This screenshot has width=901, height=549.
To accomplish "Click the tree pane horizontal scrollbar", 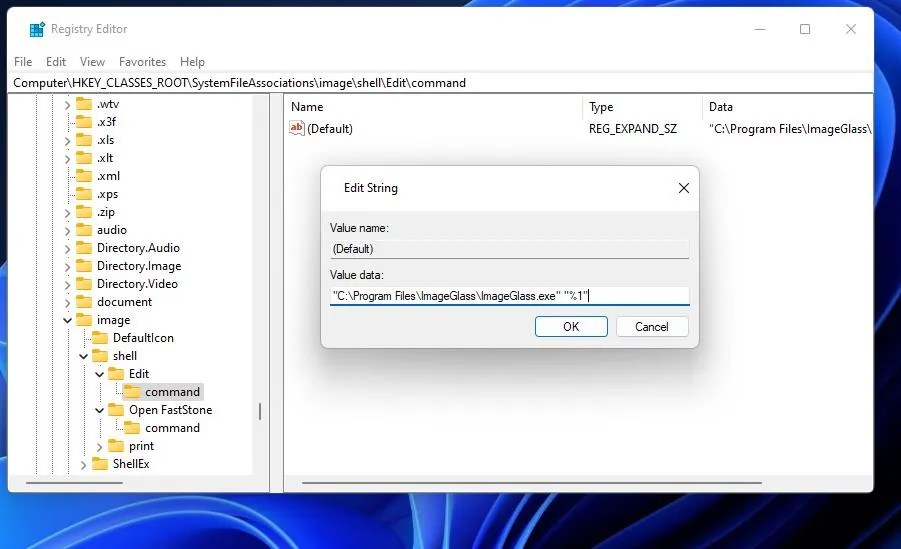I will coord(75,483).
